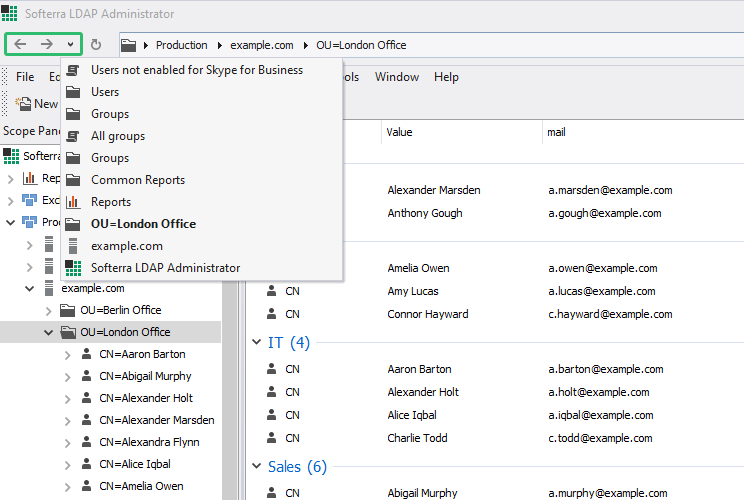The image size is (744, 500).
Task: Select CN=Abigail Murphy in the tree
Action: point(145,376)
